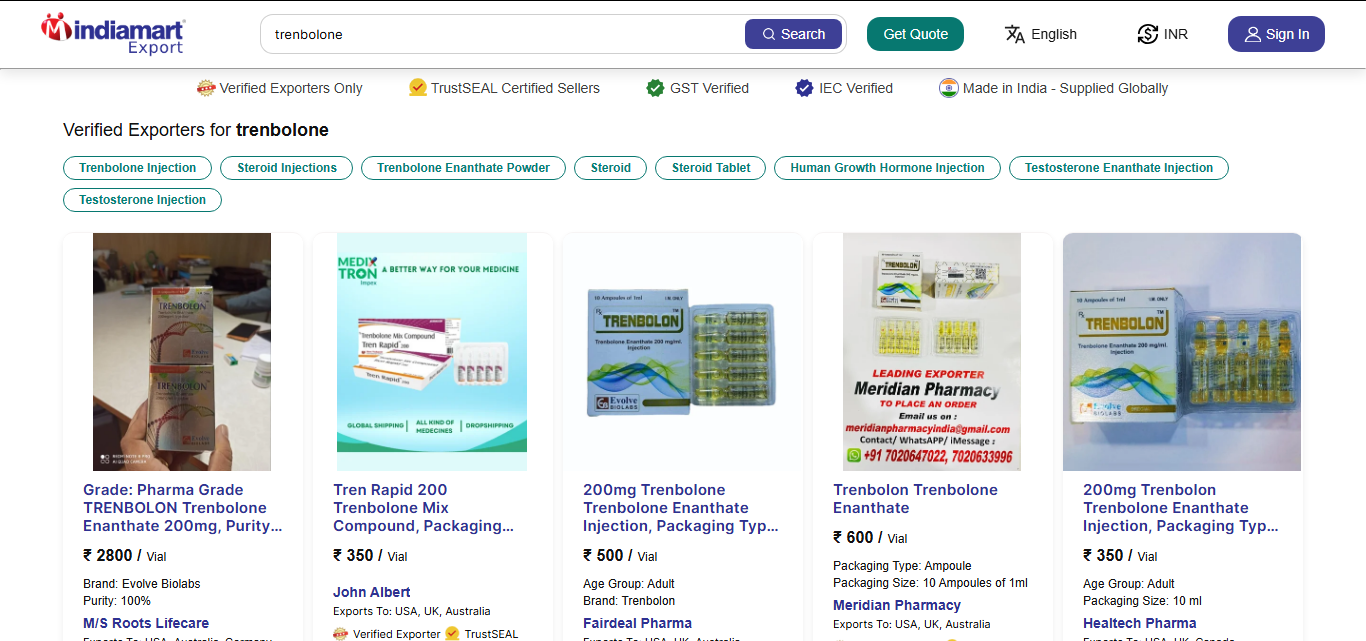Click the Brand: Trenbolon text
Viewport: 1366px width, 641px height.
pyautogui.click(x=629, y=601)
